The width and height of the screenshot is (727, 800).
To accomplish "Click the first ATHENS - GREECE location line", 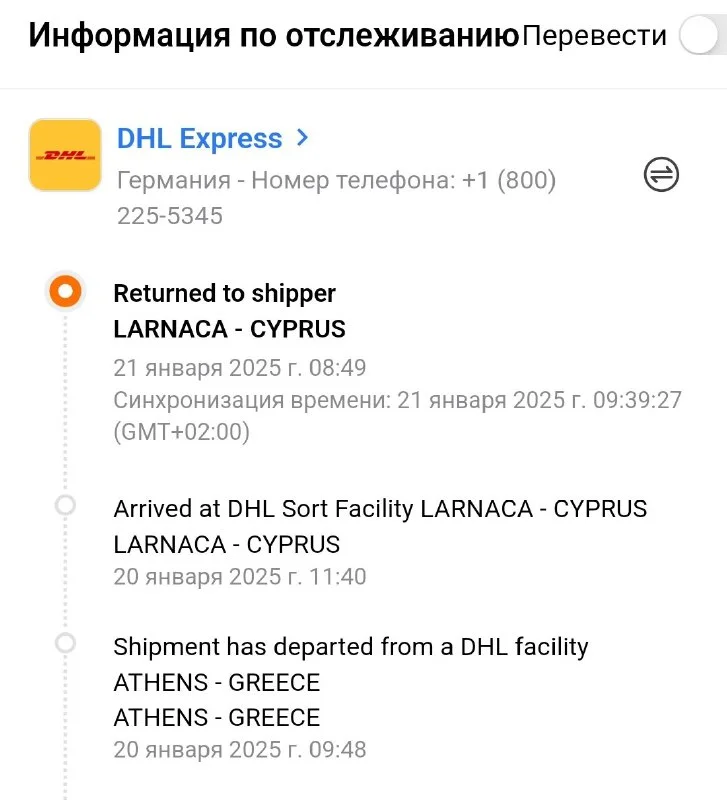I will 217,683.
